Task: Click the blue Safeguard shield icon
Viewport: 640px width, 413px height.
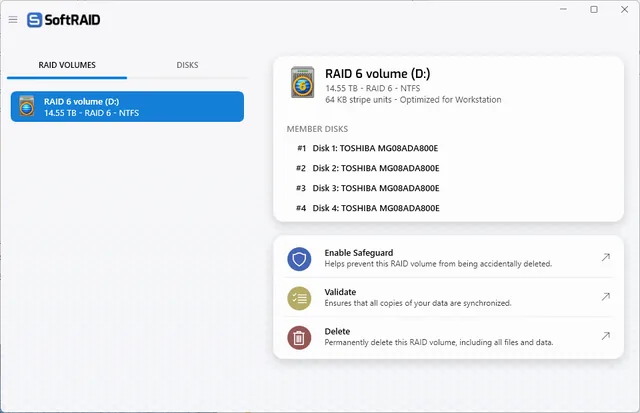Action: click(299, 259)
